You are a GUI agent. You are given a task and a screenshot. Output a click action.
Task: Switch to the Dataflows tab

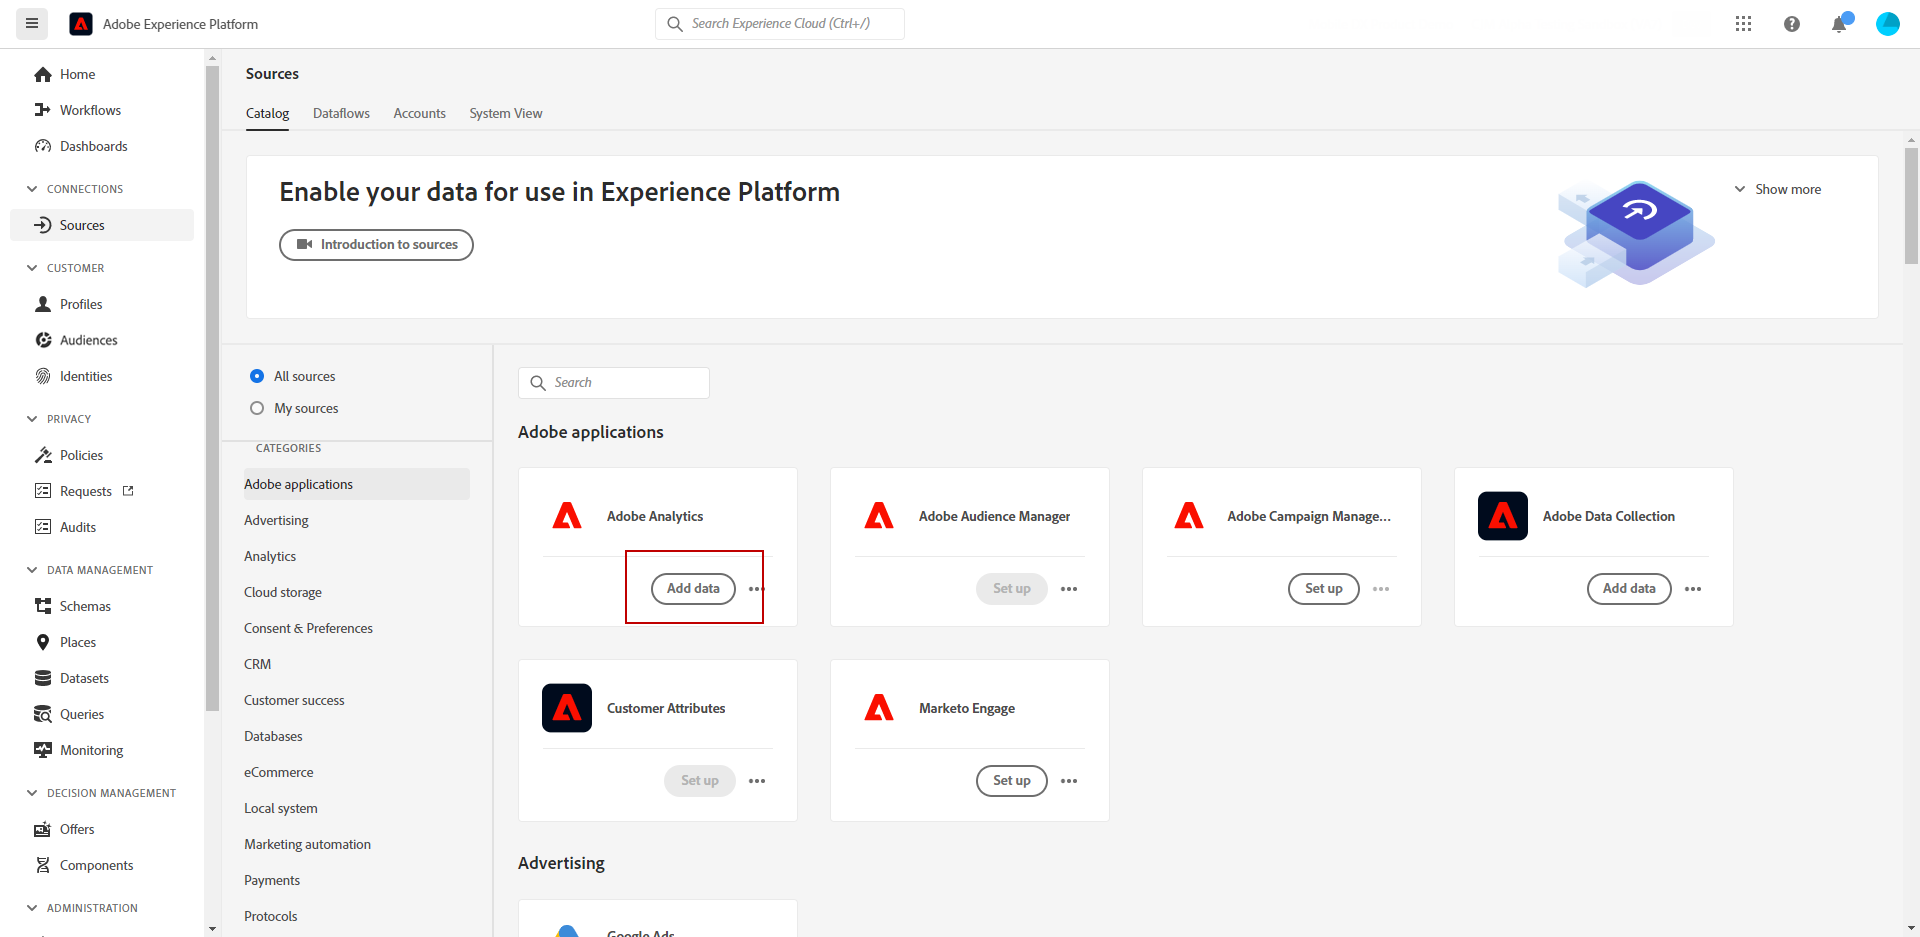coord(341,113)
